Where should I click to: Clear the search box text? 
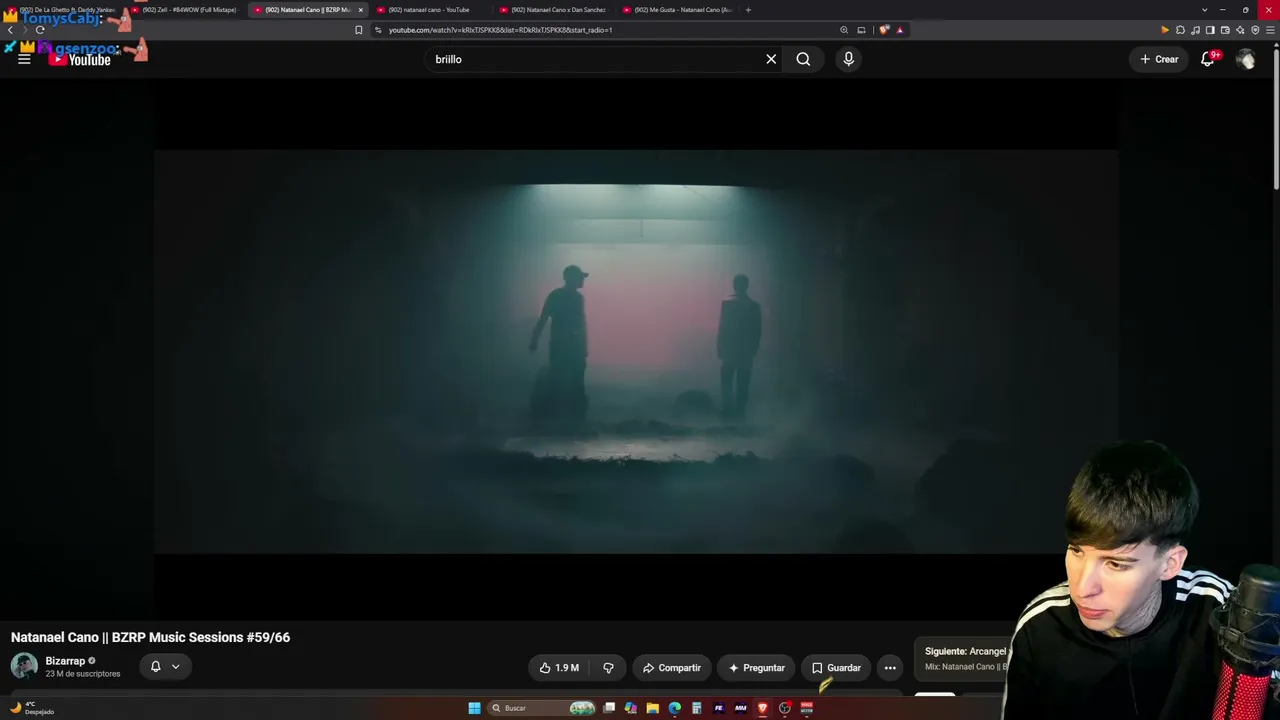tap(771, 59)
